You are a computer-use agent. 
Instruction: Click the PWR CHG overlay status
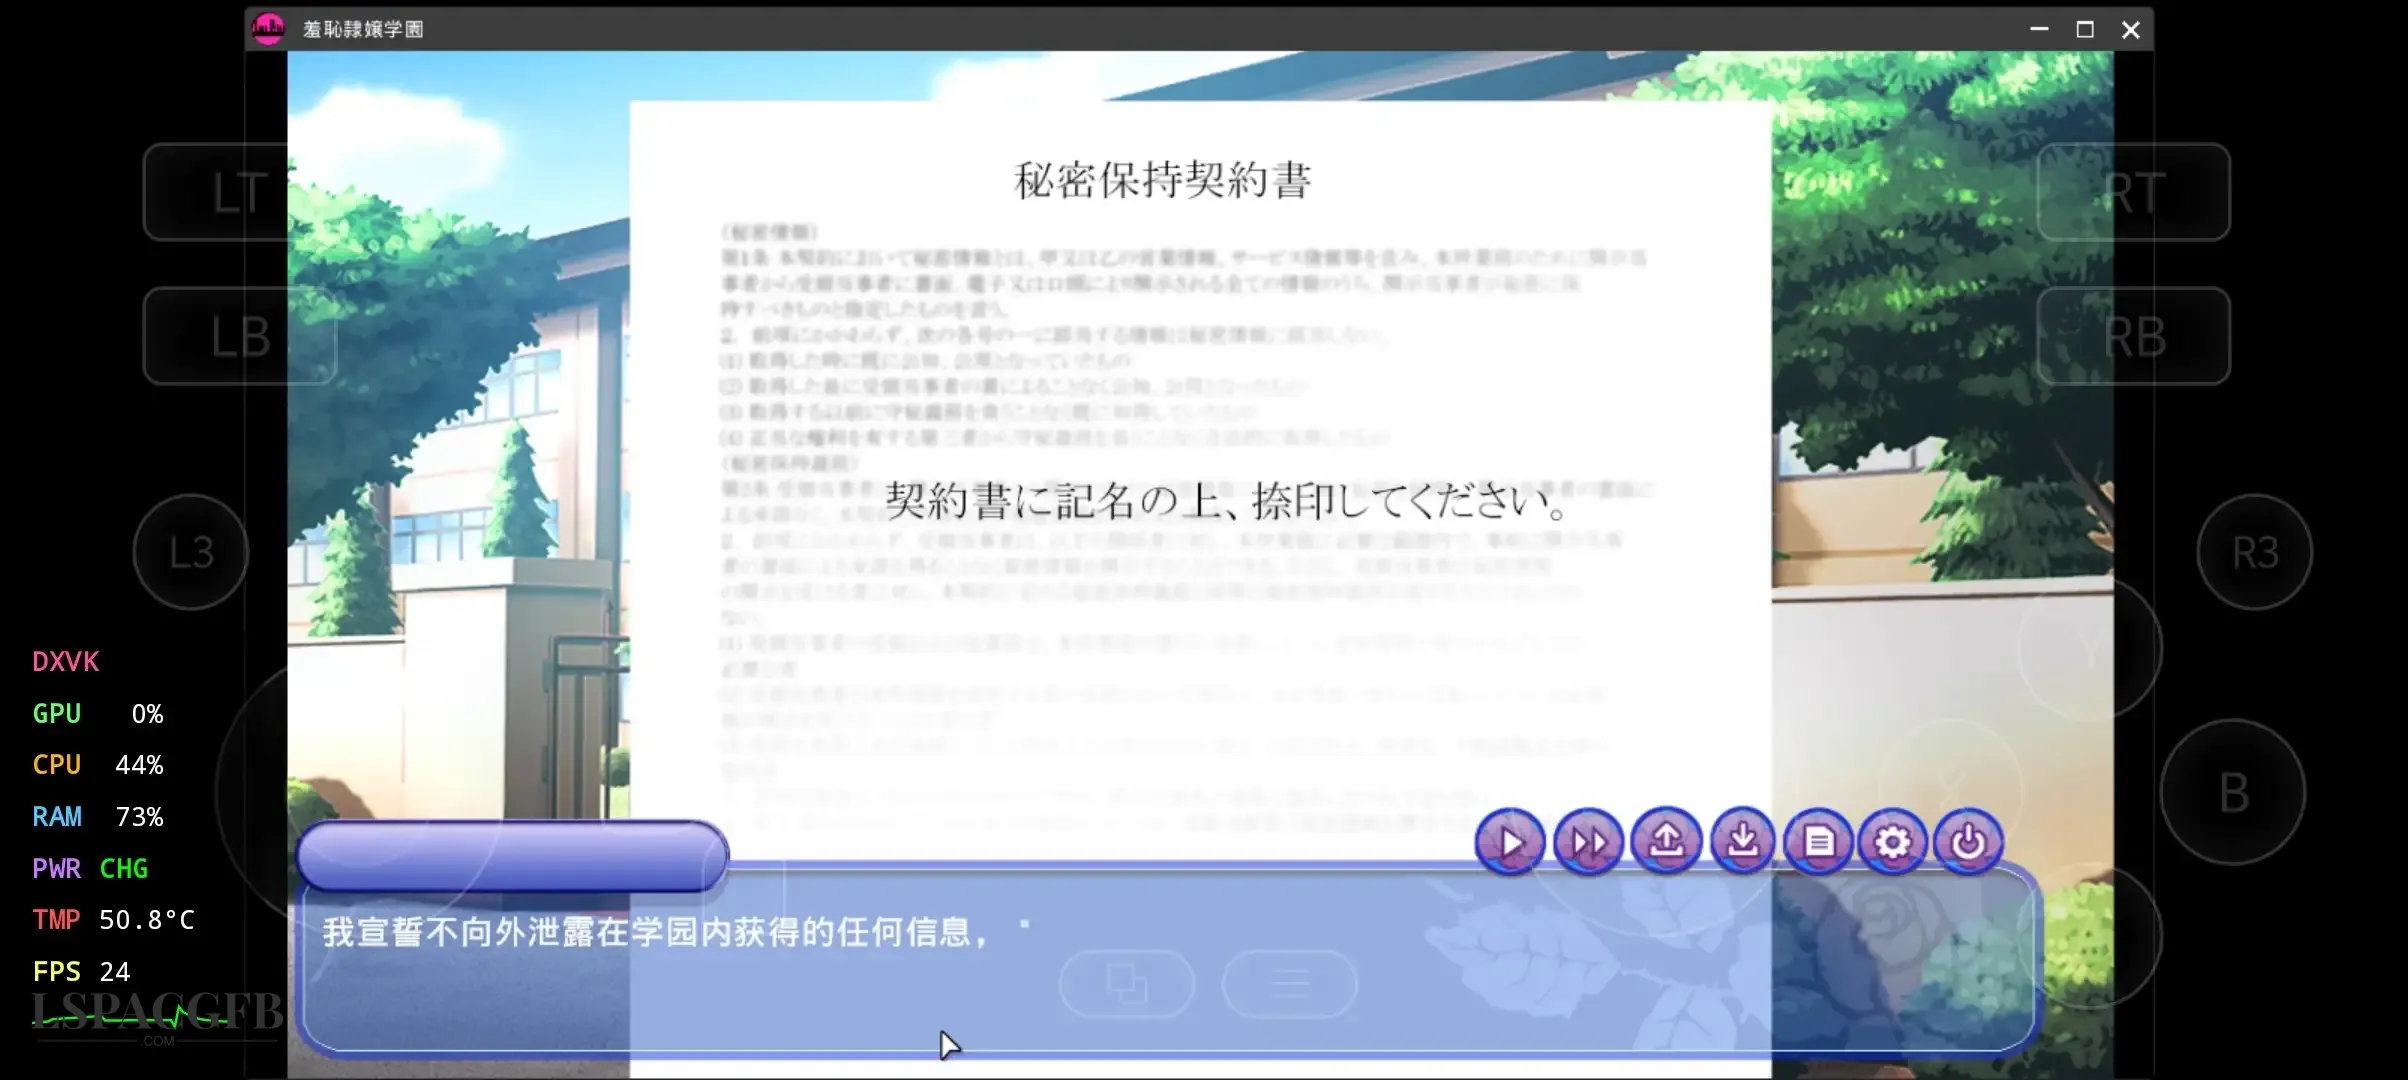pyautogui.click(x=90, y=869)
